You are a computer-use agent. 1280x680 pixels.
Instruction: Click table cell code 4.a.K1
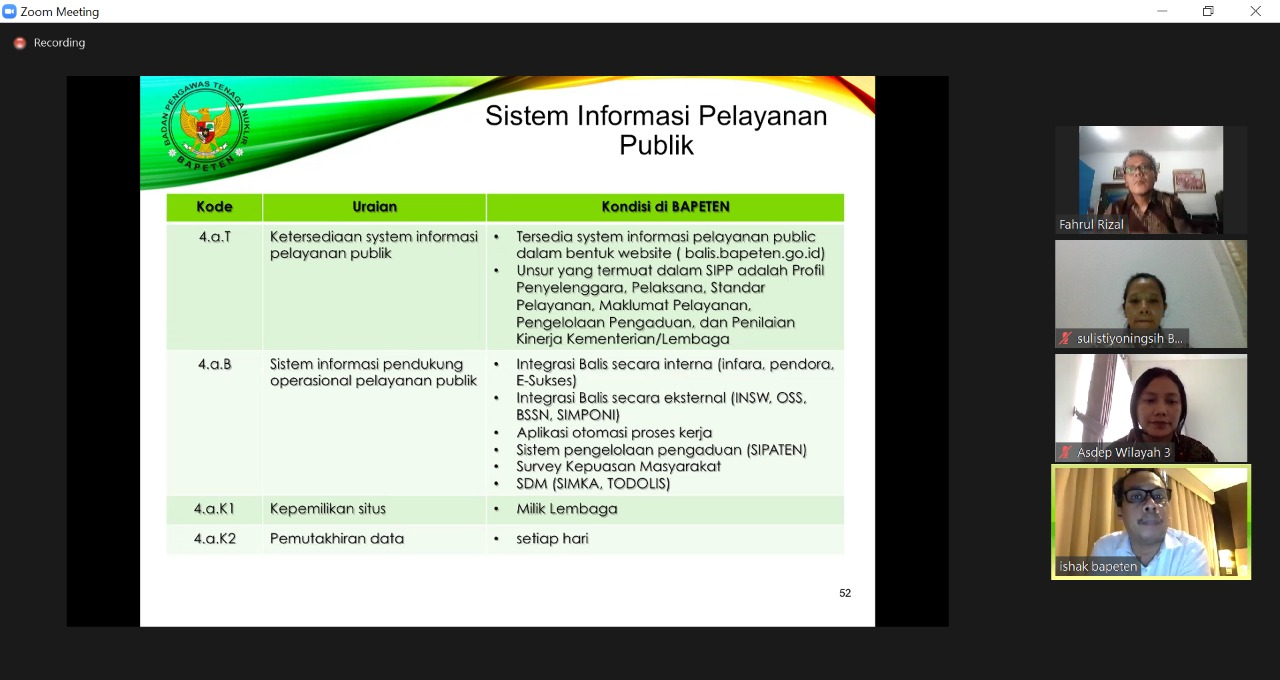[215, 509]
